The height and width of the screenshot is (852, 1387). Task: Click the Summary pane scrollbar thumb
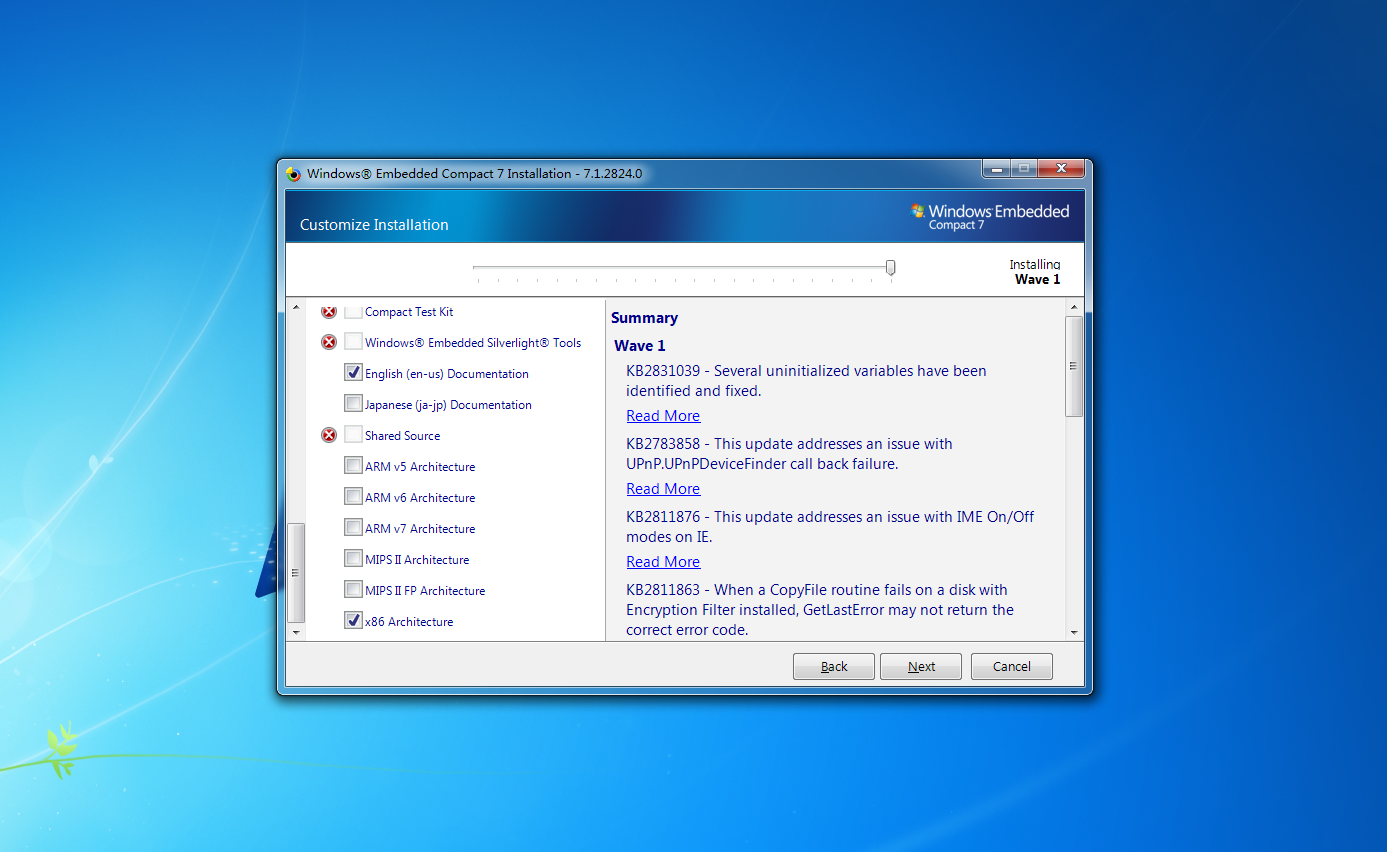coord(1075,366)
